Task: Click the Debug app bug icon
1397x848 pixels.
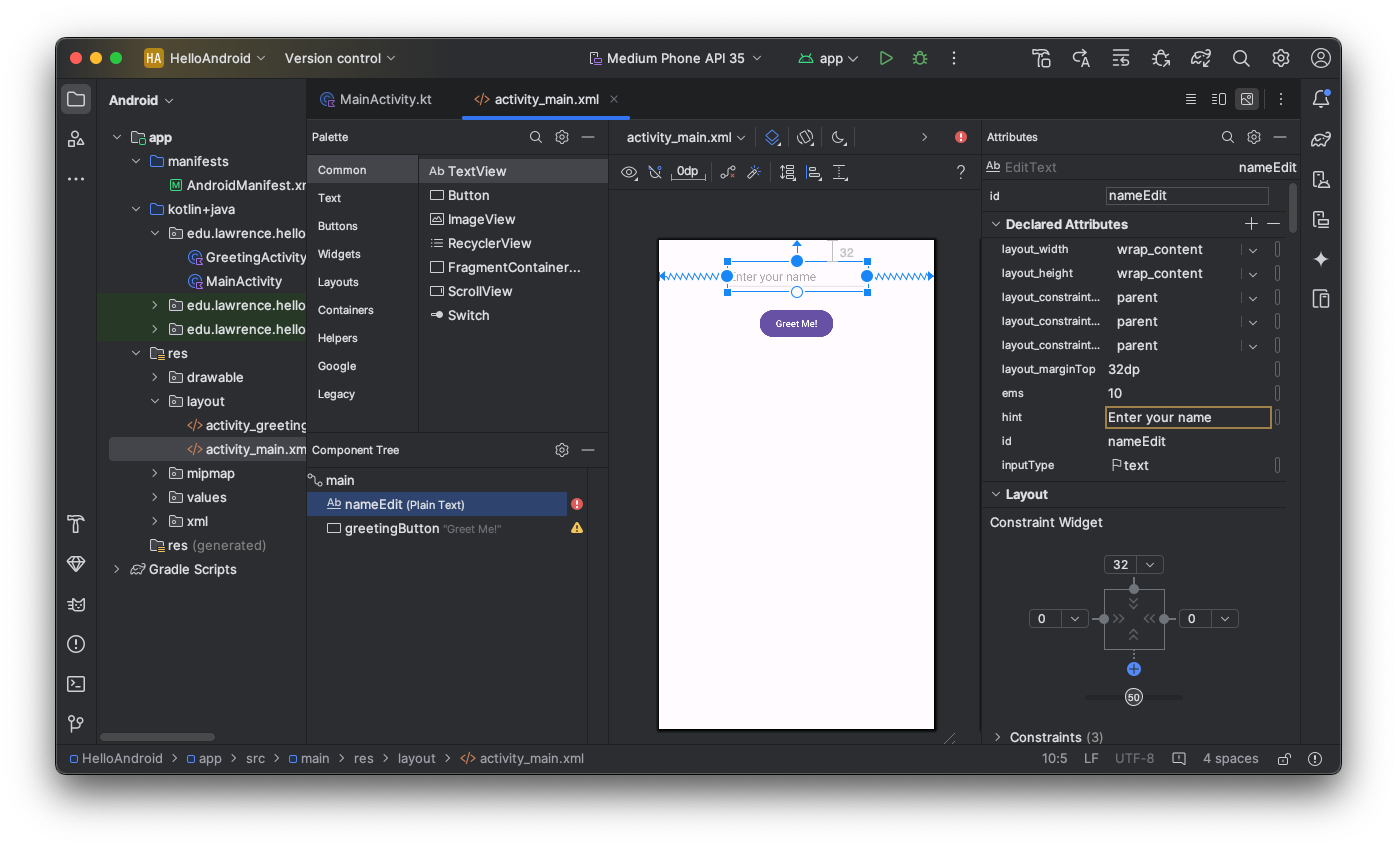Action: pos(920,58)
